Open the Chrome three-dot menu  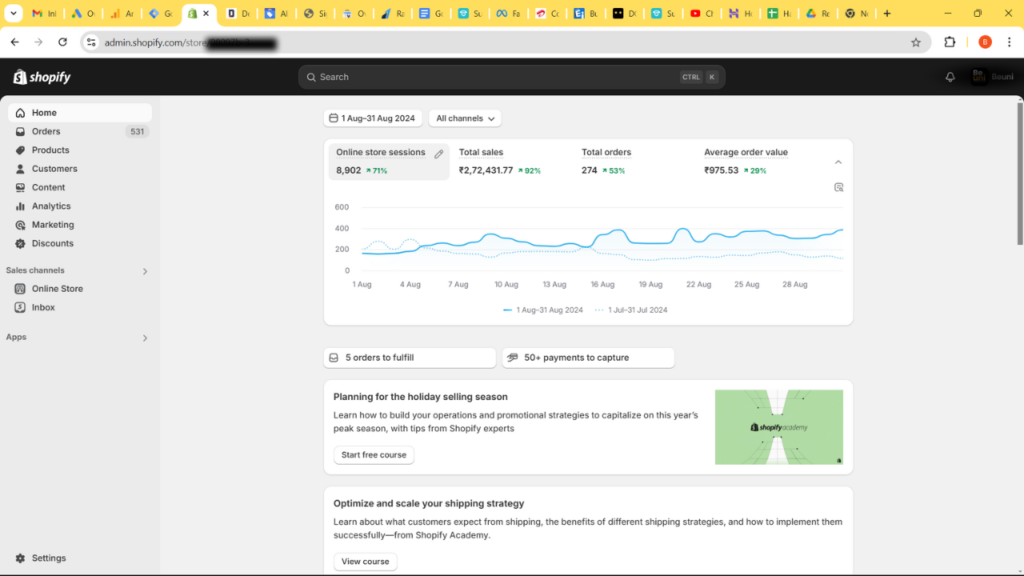click(x=1009, y=42)
